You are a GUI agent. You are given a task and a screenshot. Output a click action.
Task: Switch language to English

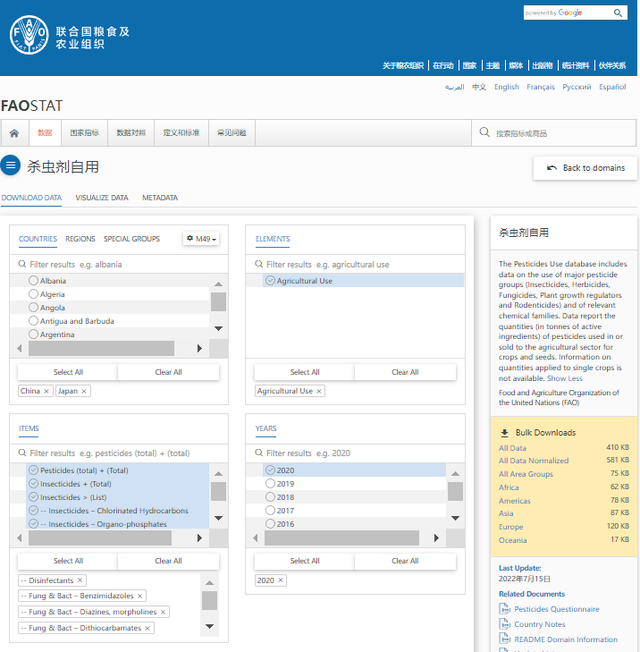(507, 87)
